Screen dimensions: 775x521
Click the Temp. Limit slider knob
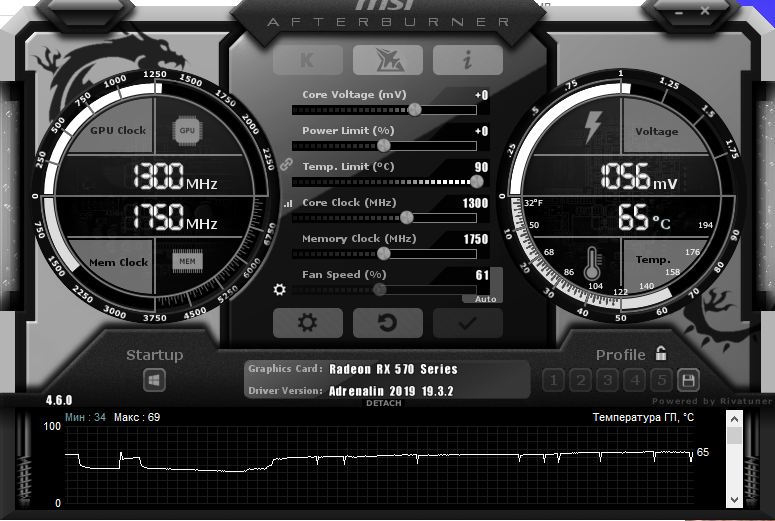coord(476,181)
